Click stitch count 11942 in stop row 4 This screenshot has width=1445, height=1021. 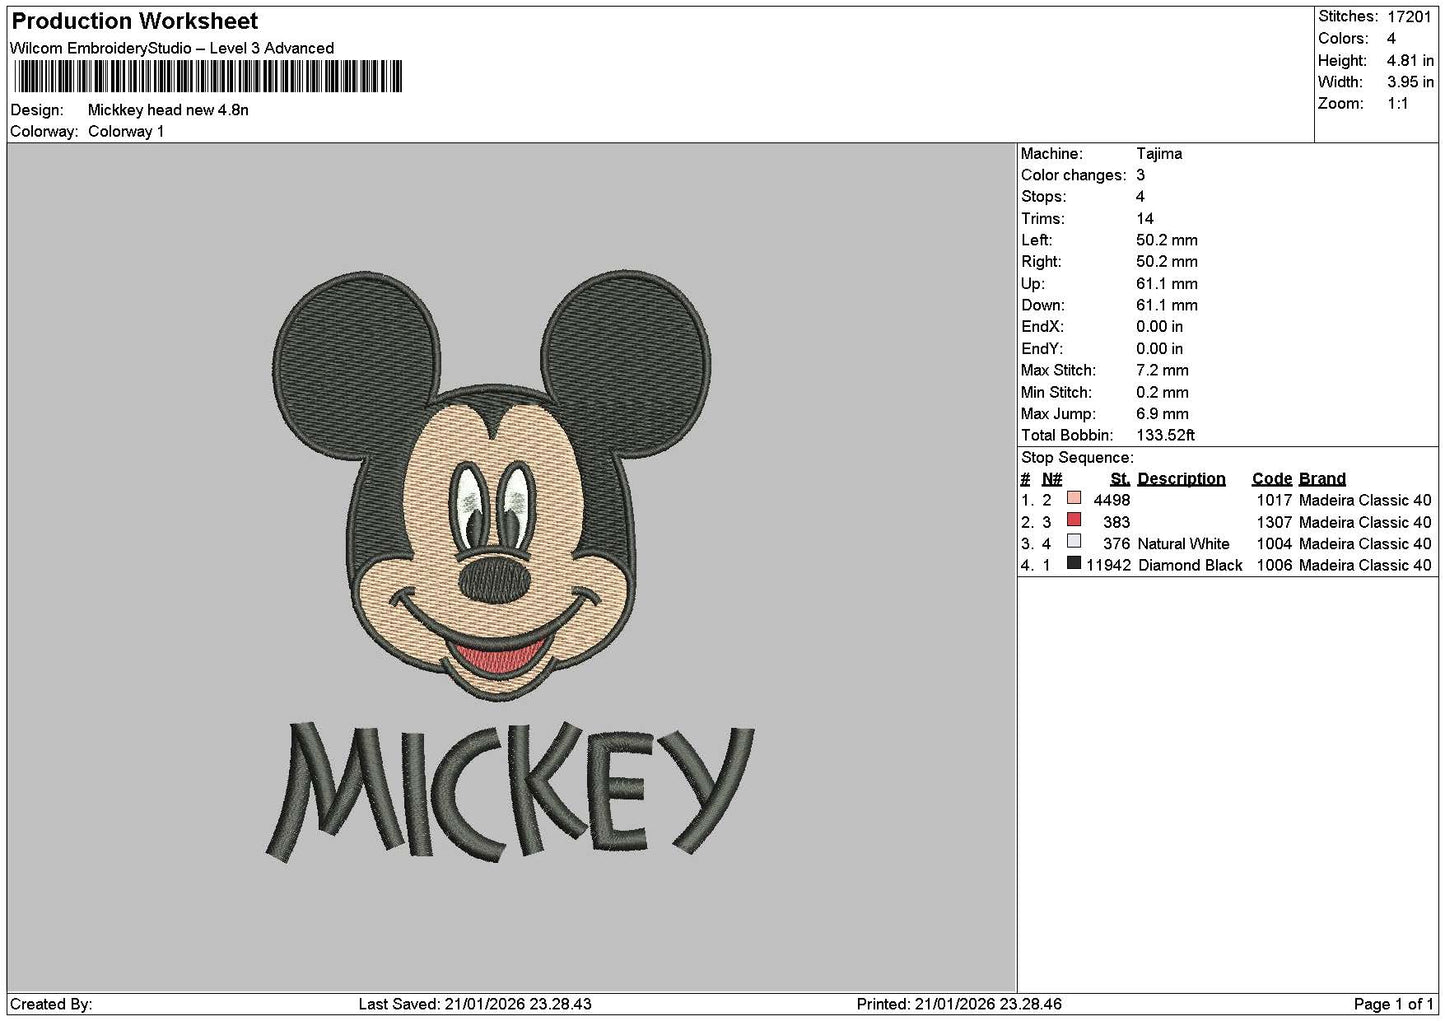(x=1109, y=566)
